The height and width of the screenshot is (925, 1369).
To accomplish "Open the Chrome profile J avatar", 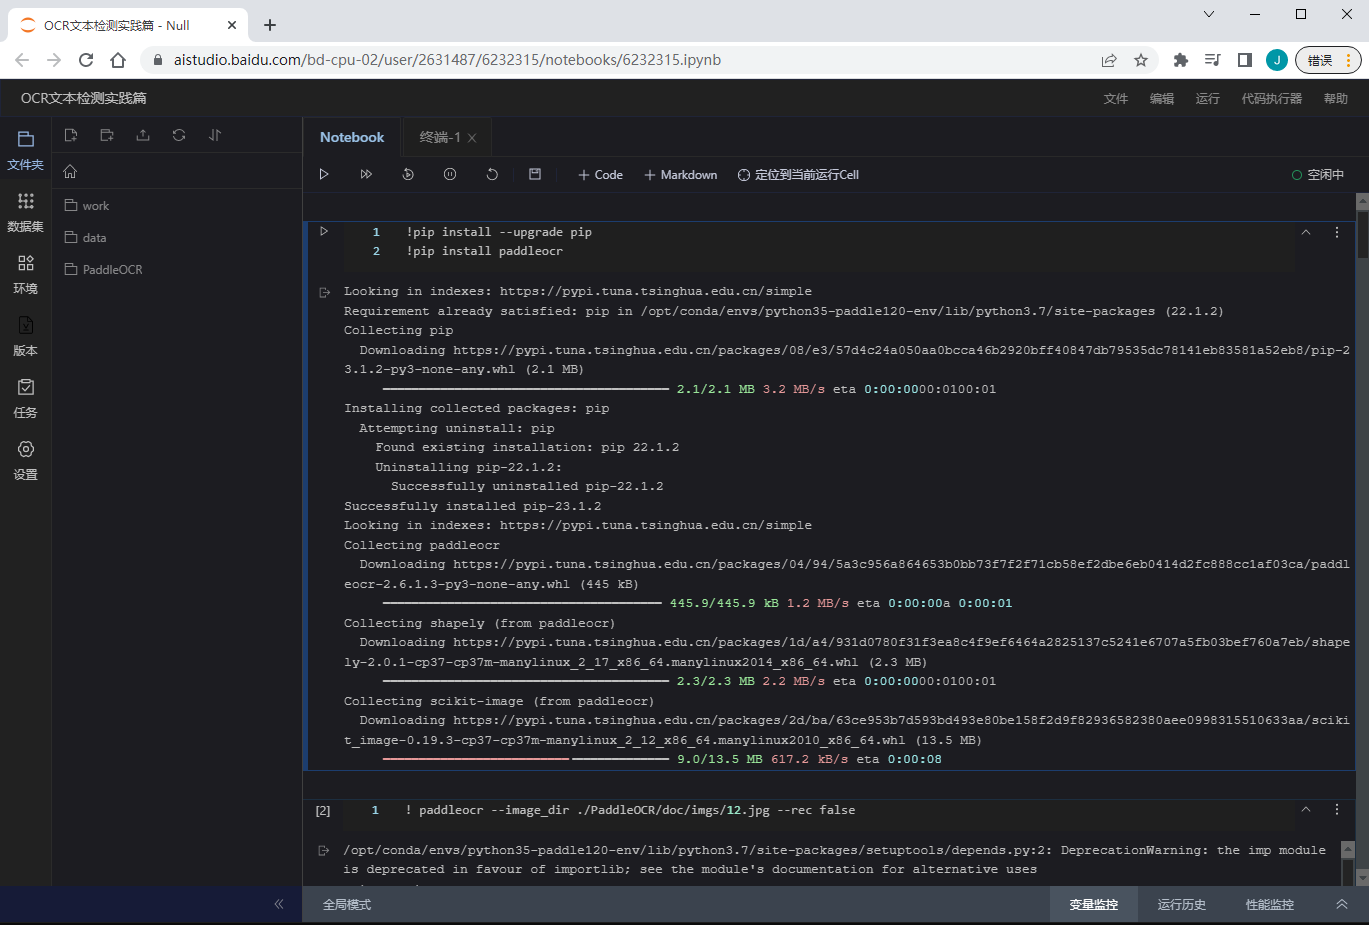I will click(1276, 60).
